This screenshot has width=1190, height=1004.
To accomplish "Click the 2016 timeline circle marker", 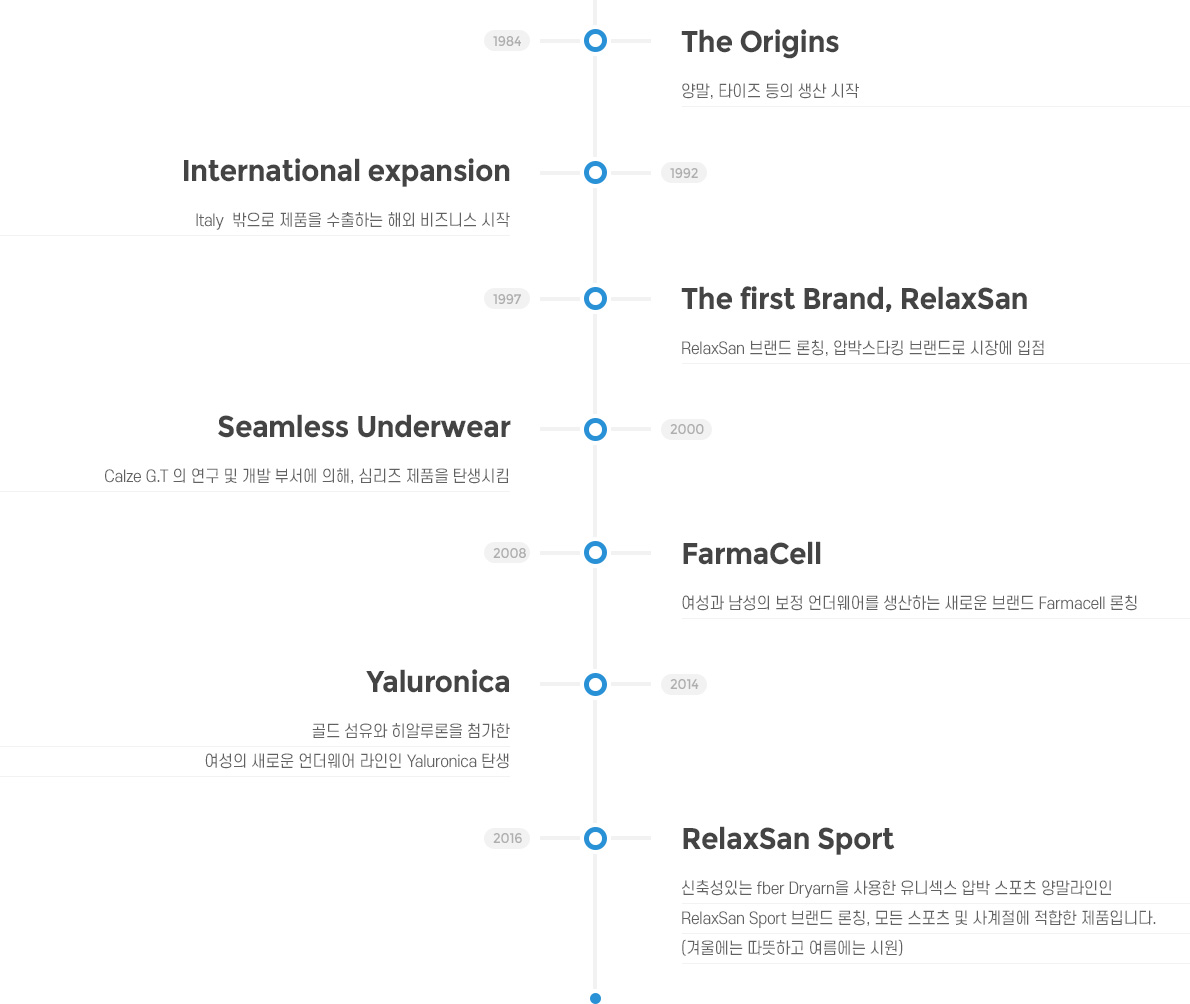I will (x=595, y=839).
